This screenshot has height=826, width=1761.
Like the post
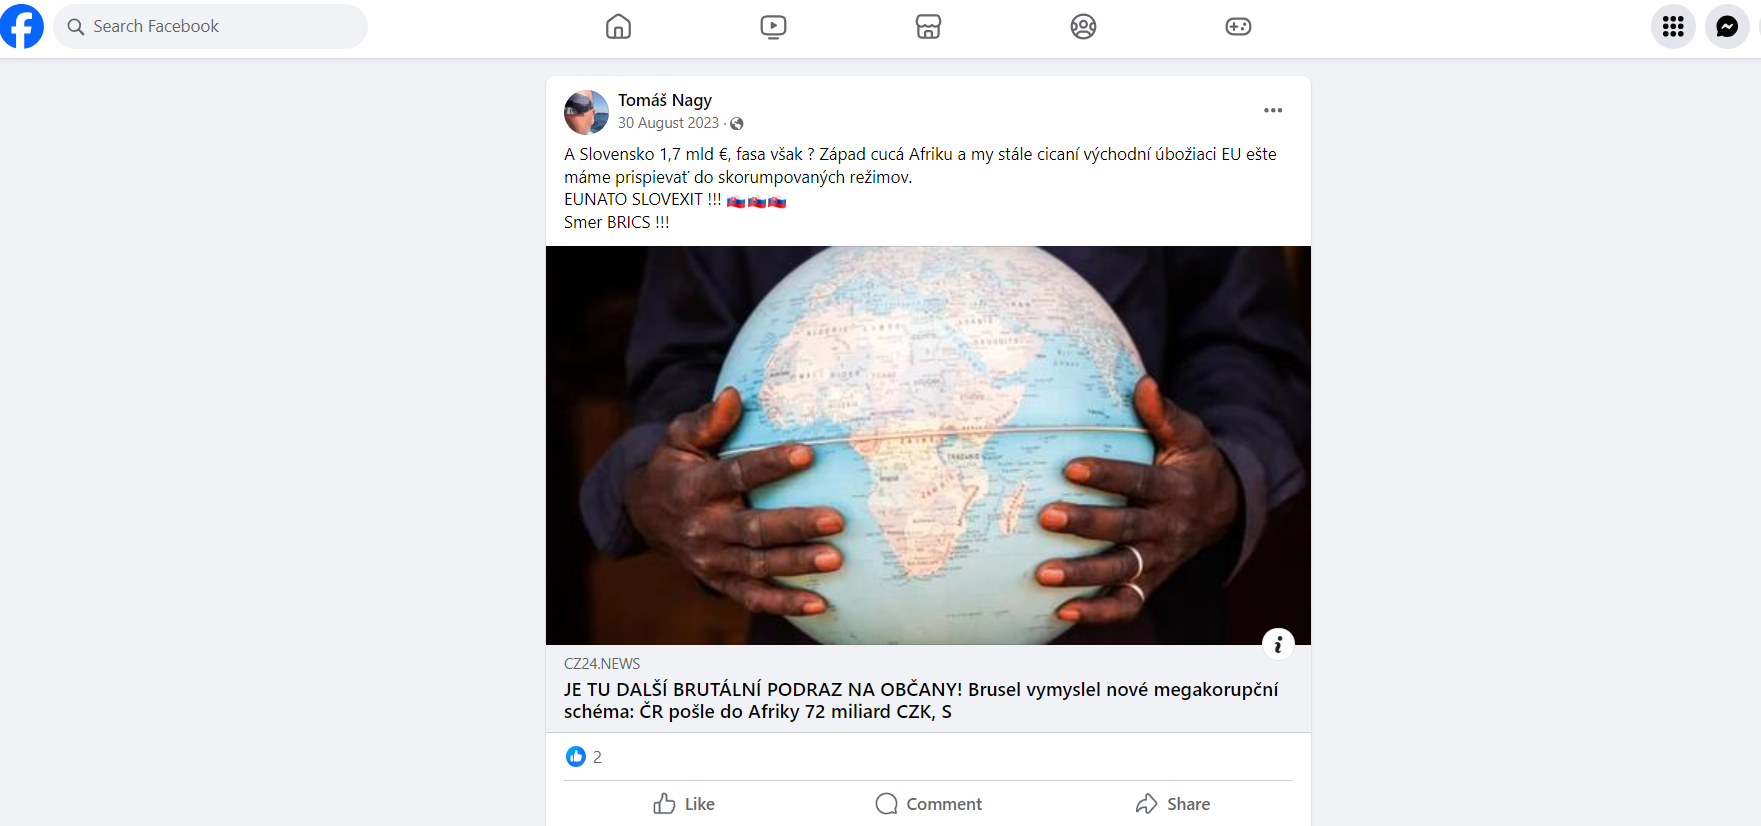(684, 804)
